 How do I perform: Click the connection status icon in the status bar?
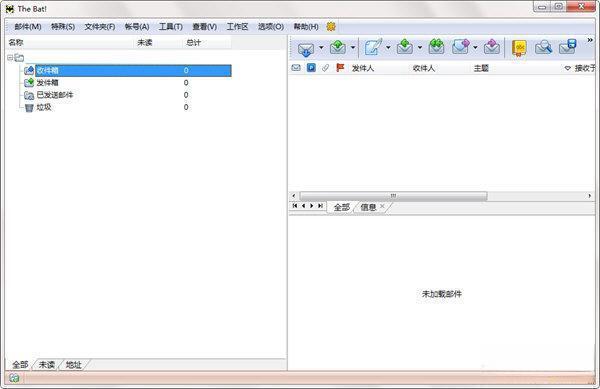[14, 378]
